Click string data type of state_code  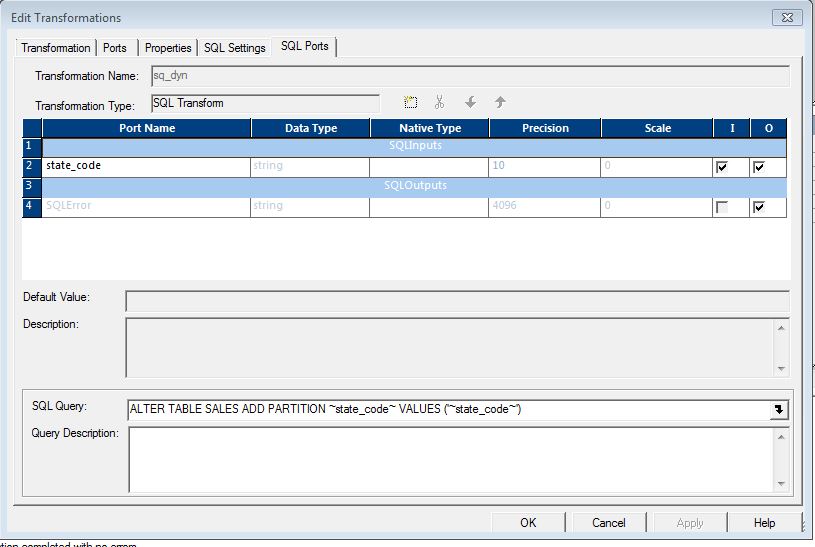click(310, 166)
